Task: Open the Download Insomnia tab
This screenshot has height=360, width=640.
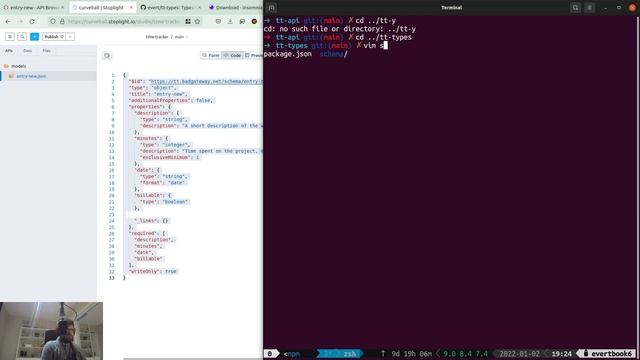Action: pyautogui.click(x=235, y=7)
